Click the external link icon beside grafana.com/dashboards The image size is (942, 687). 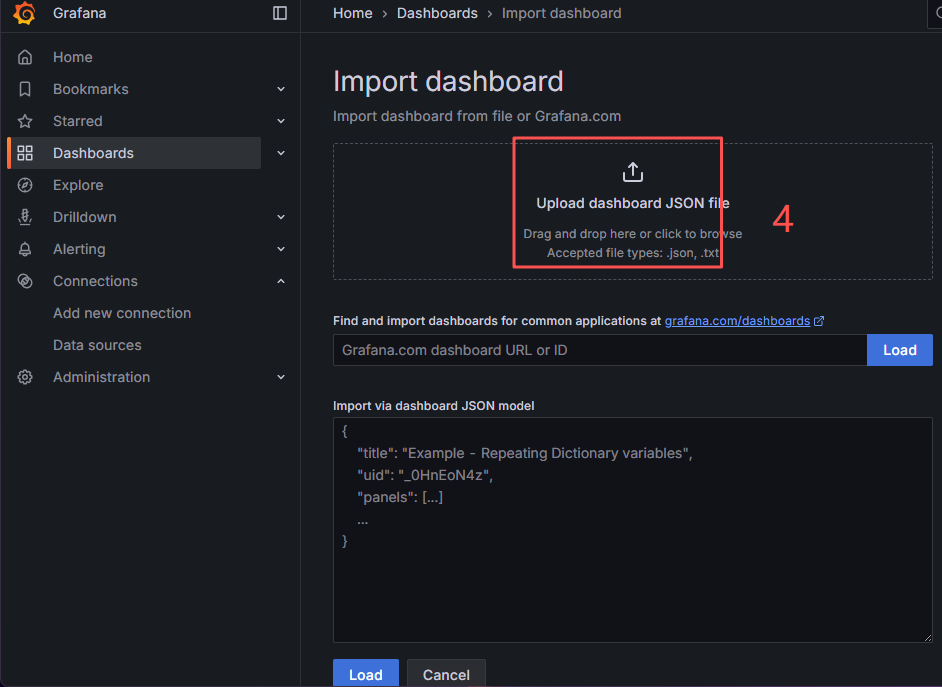pyautogui.click(x=819, y=321)
